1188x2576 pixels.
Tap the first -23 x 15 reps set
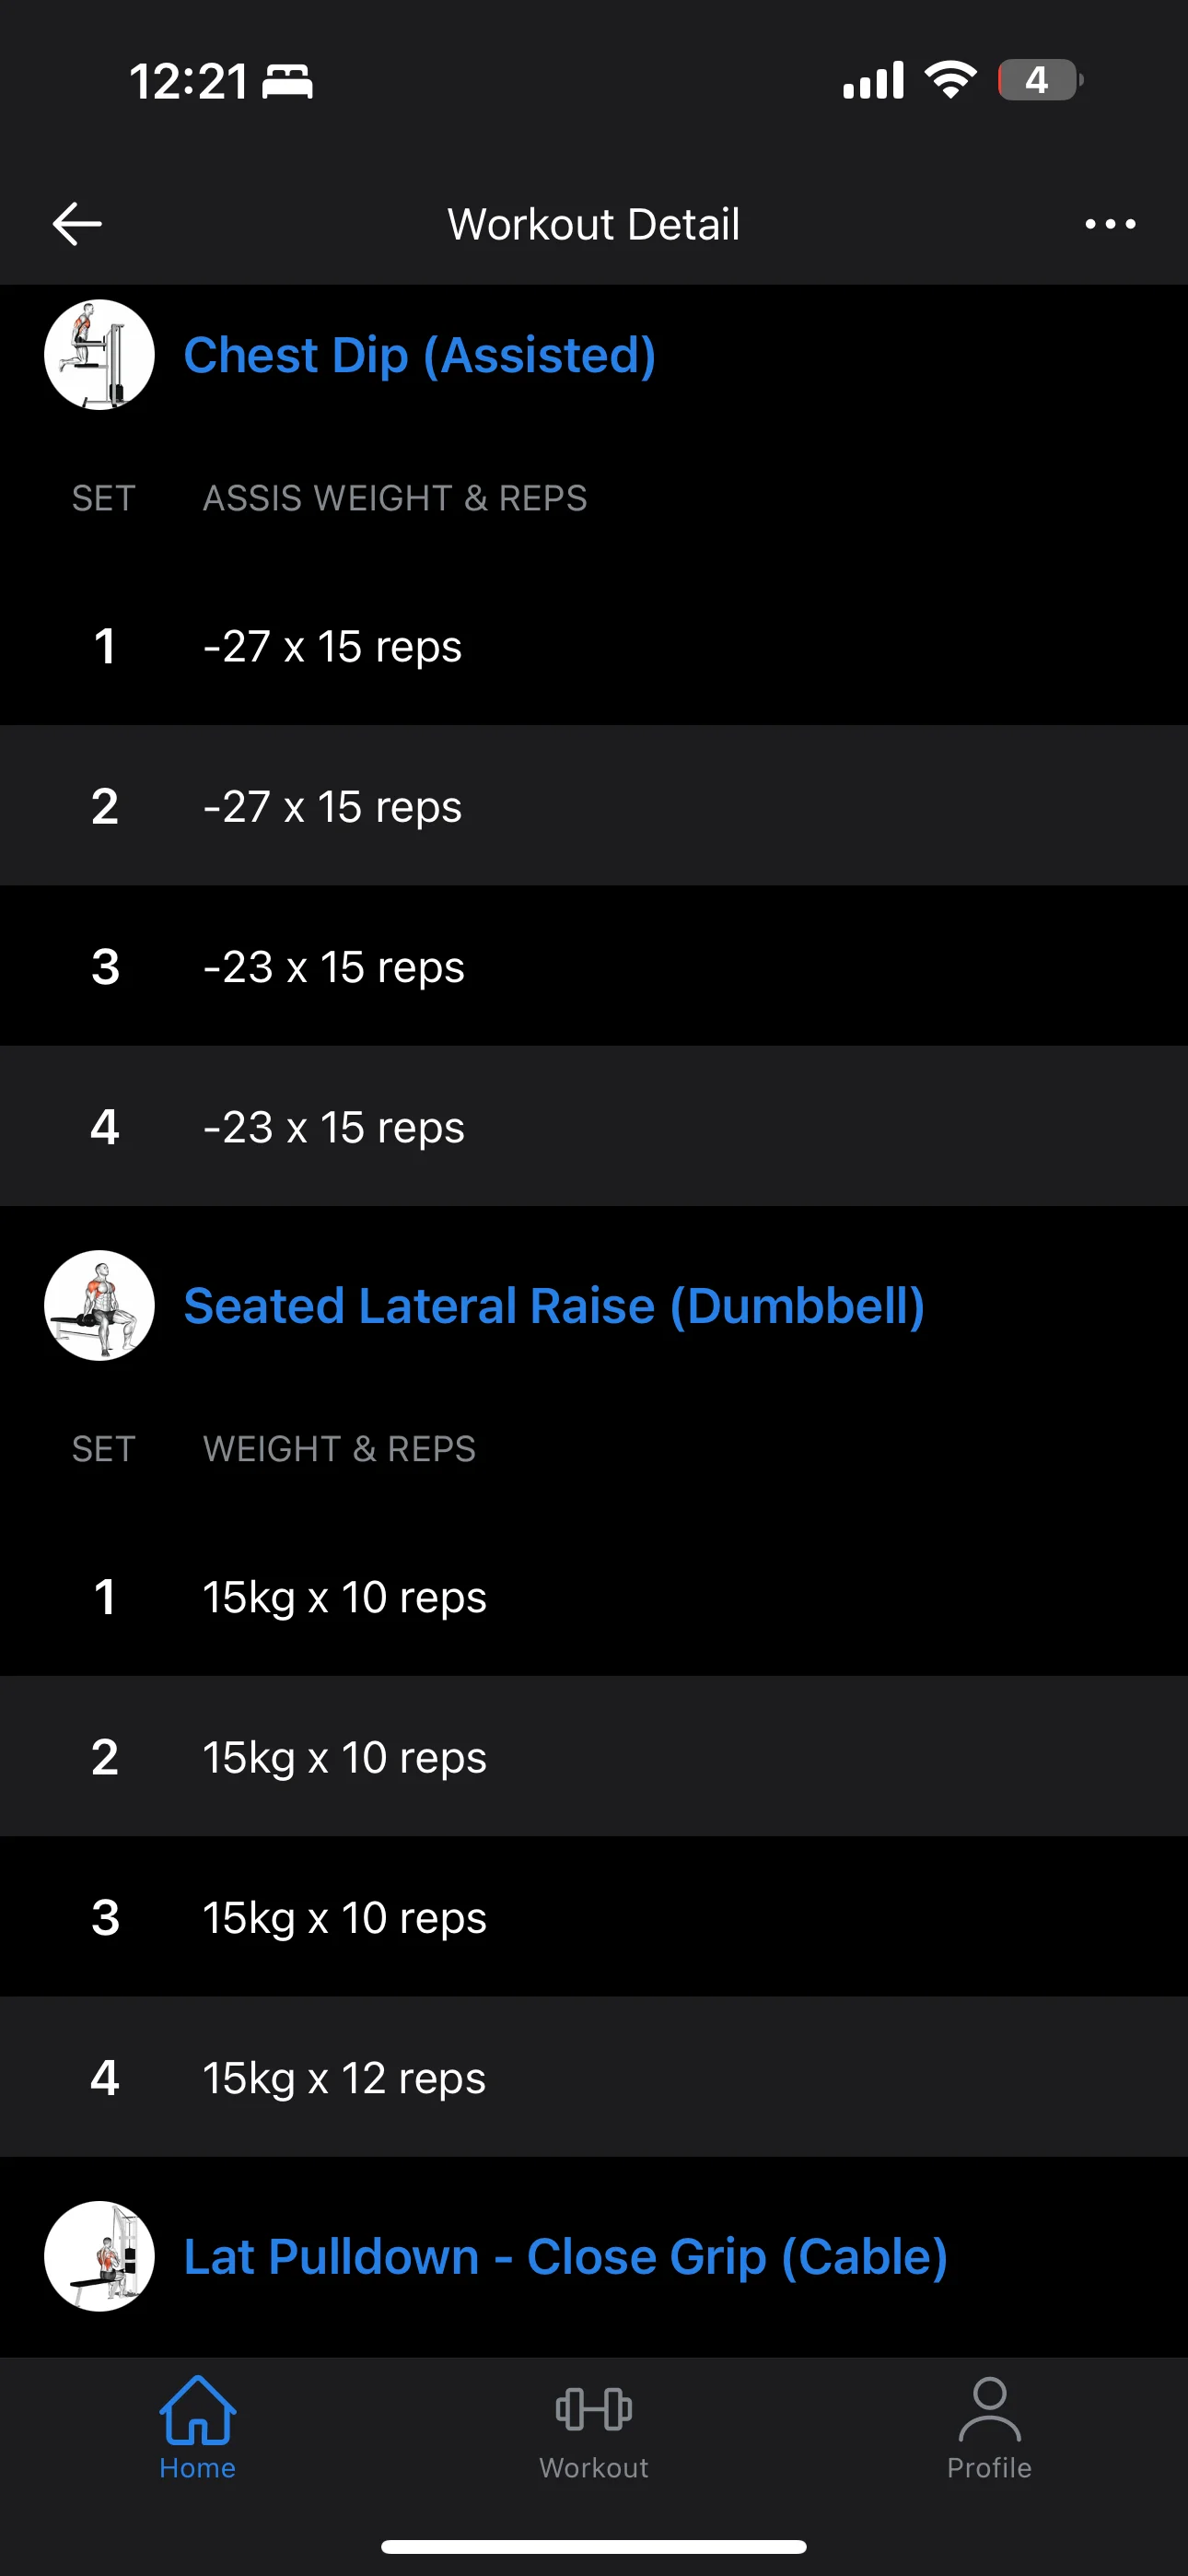(x=594, y=966)
